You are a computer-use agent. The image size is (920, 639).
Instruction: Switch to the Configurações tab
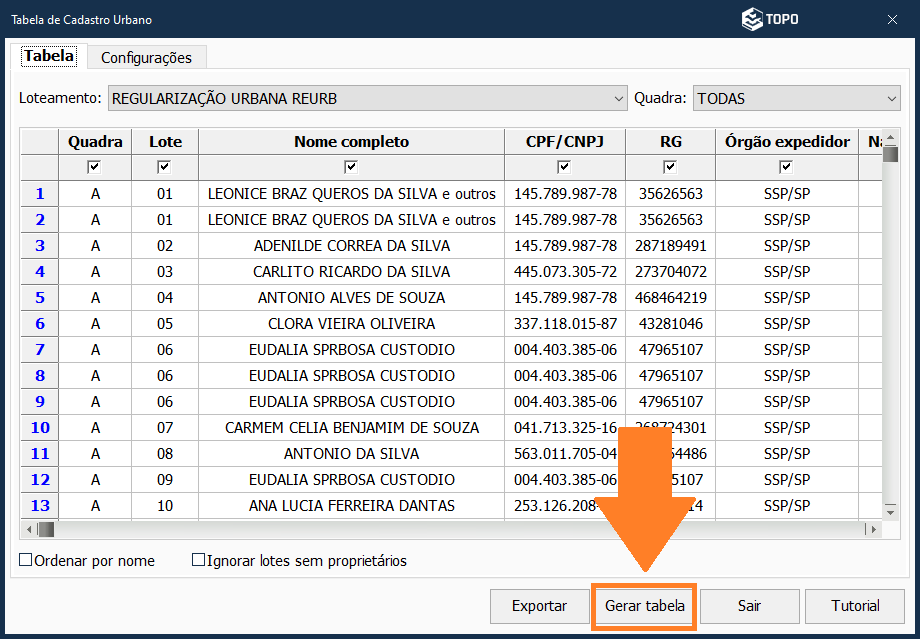(x=146, y=58)
